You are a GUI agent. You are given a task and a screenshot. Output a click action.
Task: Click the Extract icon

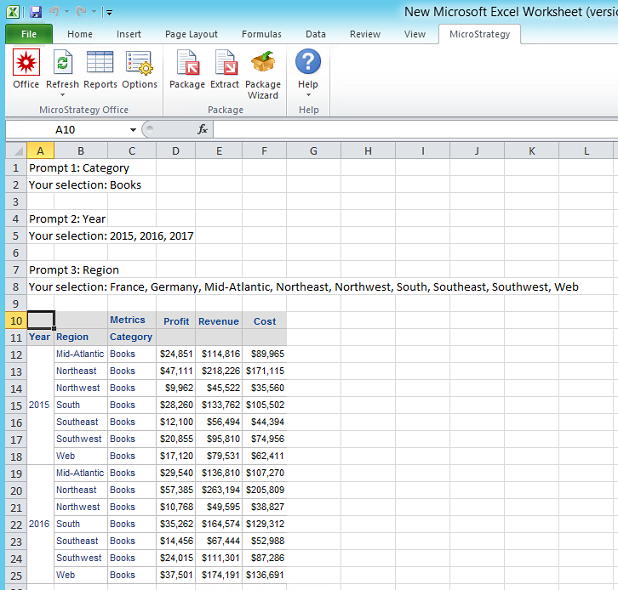click(225, 62)
